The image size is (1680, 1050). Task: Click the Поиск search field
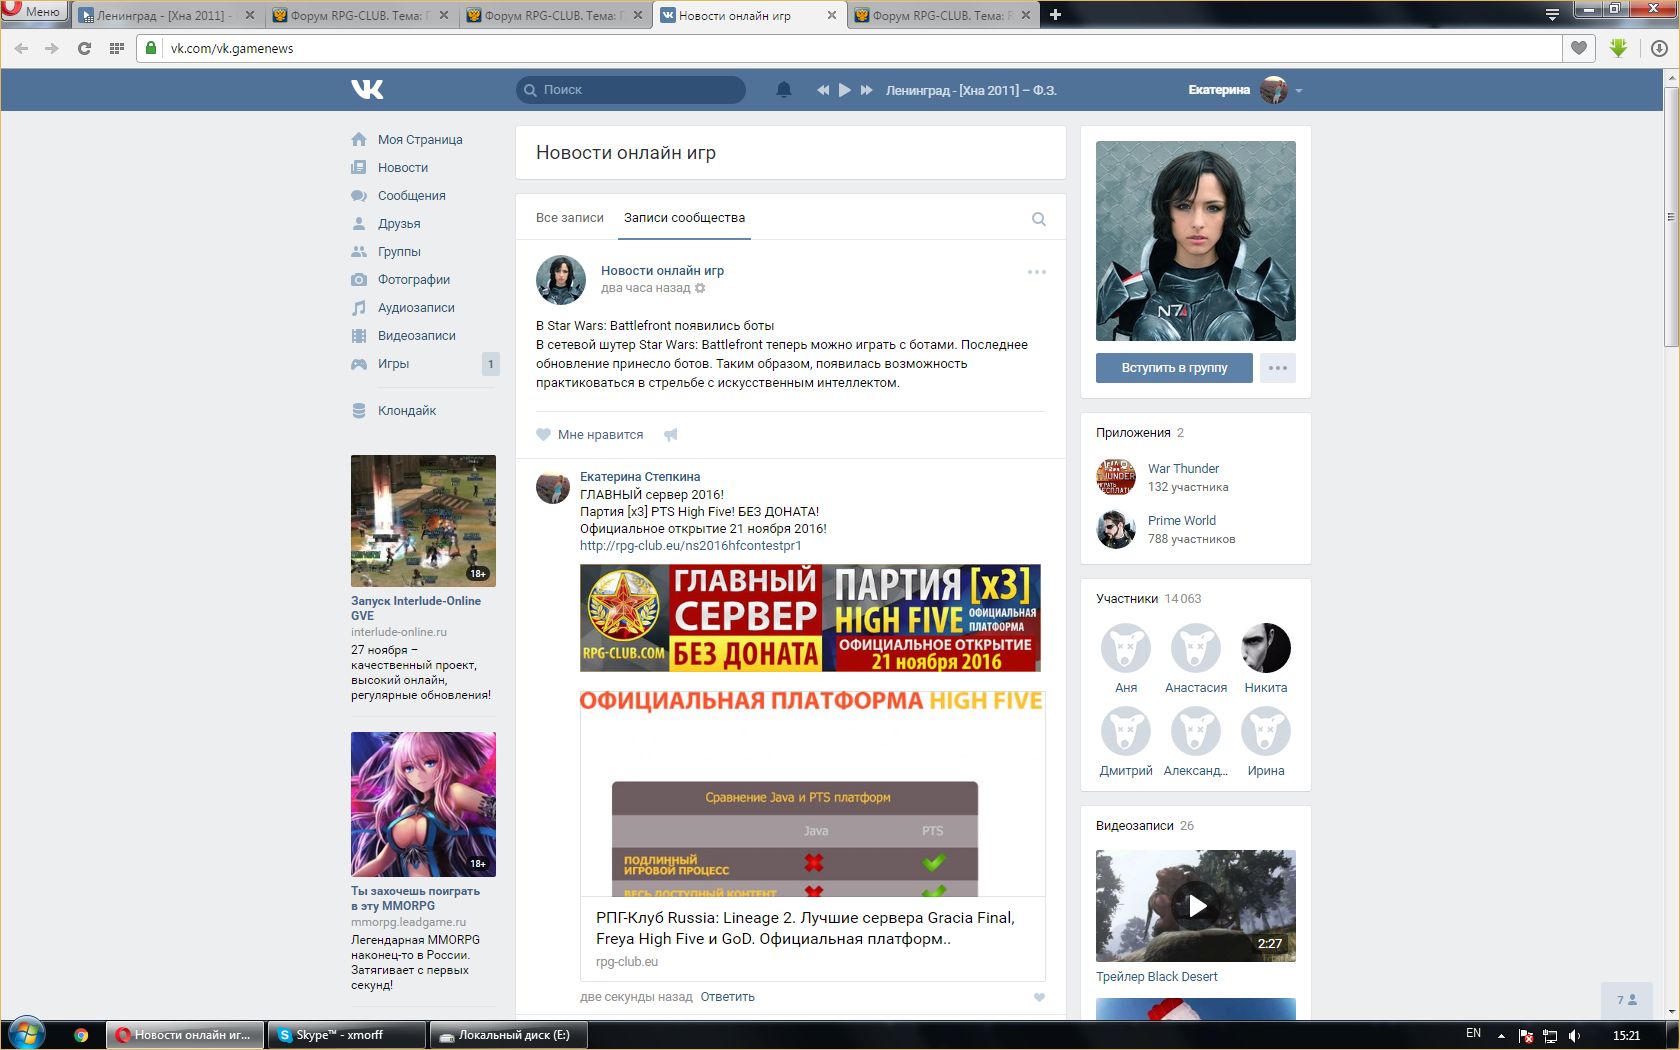[640, 90]
